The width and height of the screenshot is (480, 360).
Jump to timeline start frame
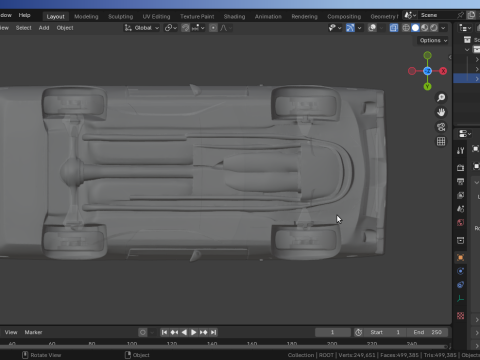164,332
